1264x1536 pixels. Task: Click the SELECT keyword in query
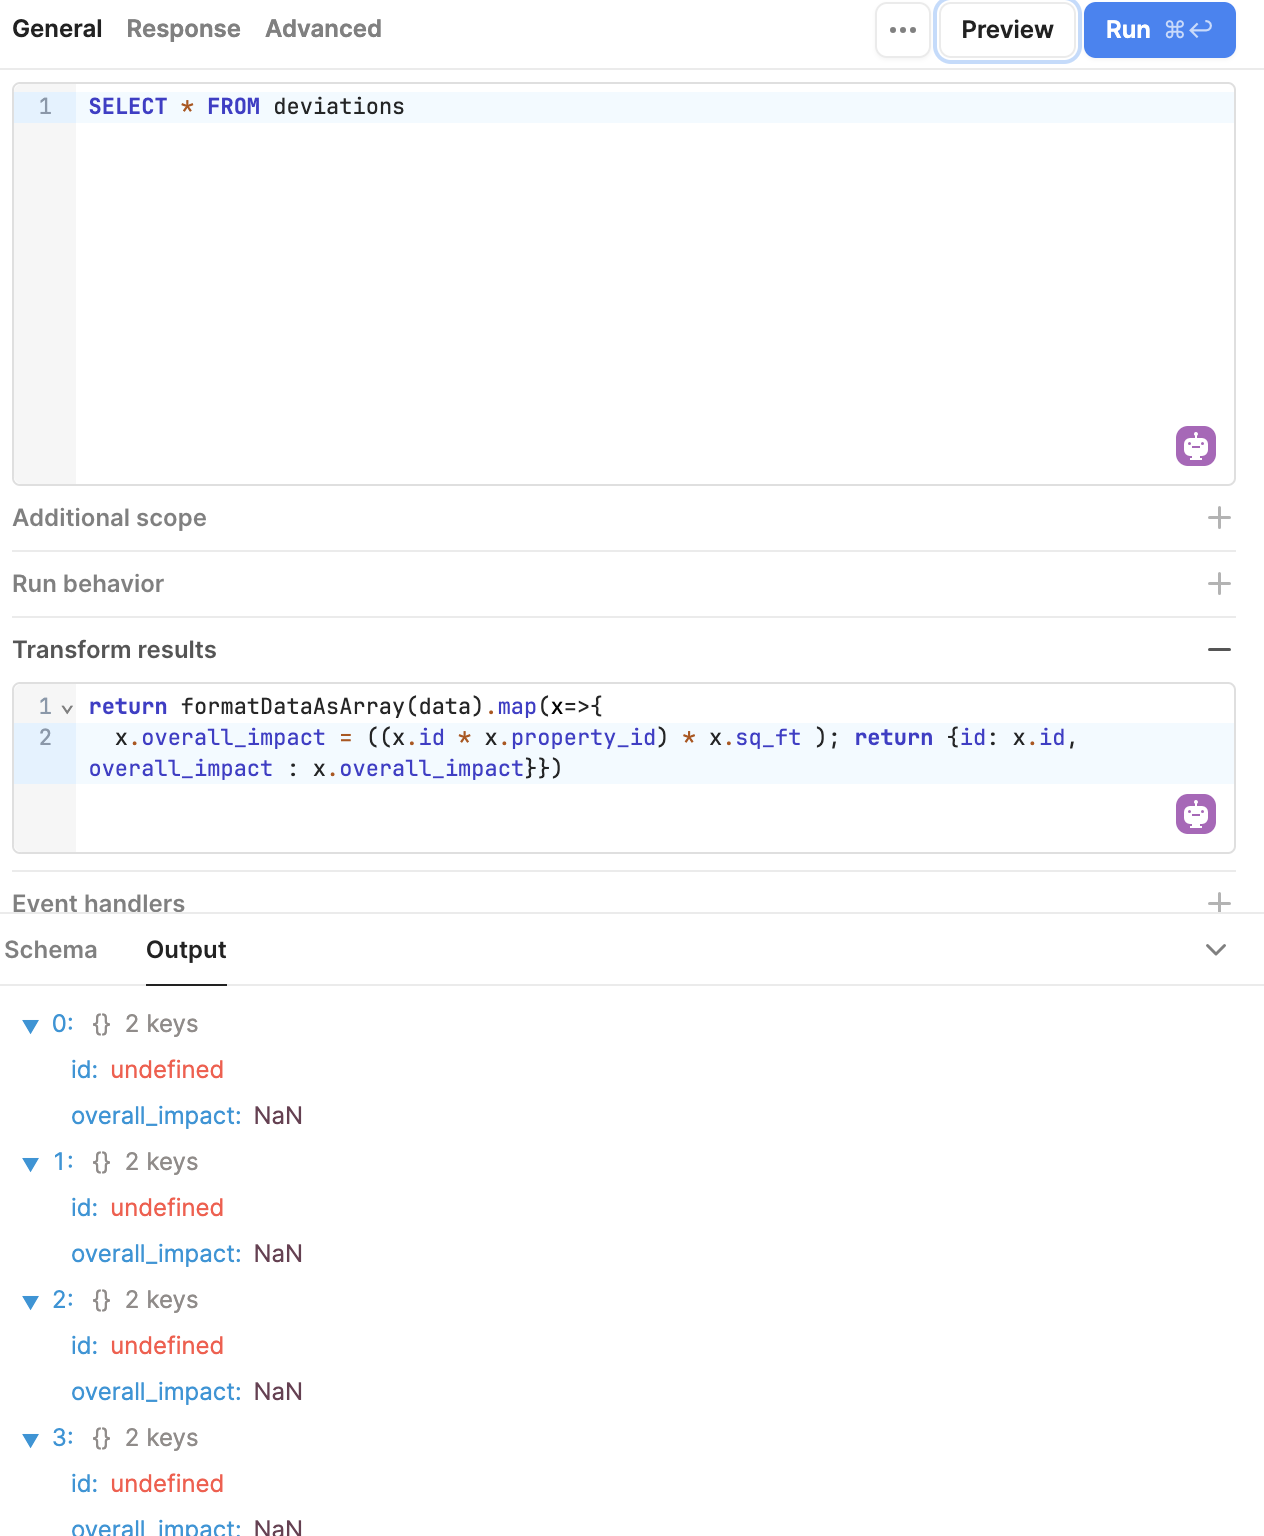[128, 107]
